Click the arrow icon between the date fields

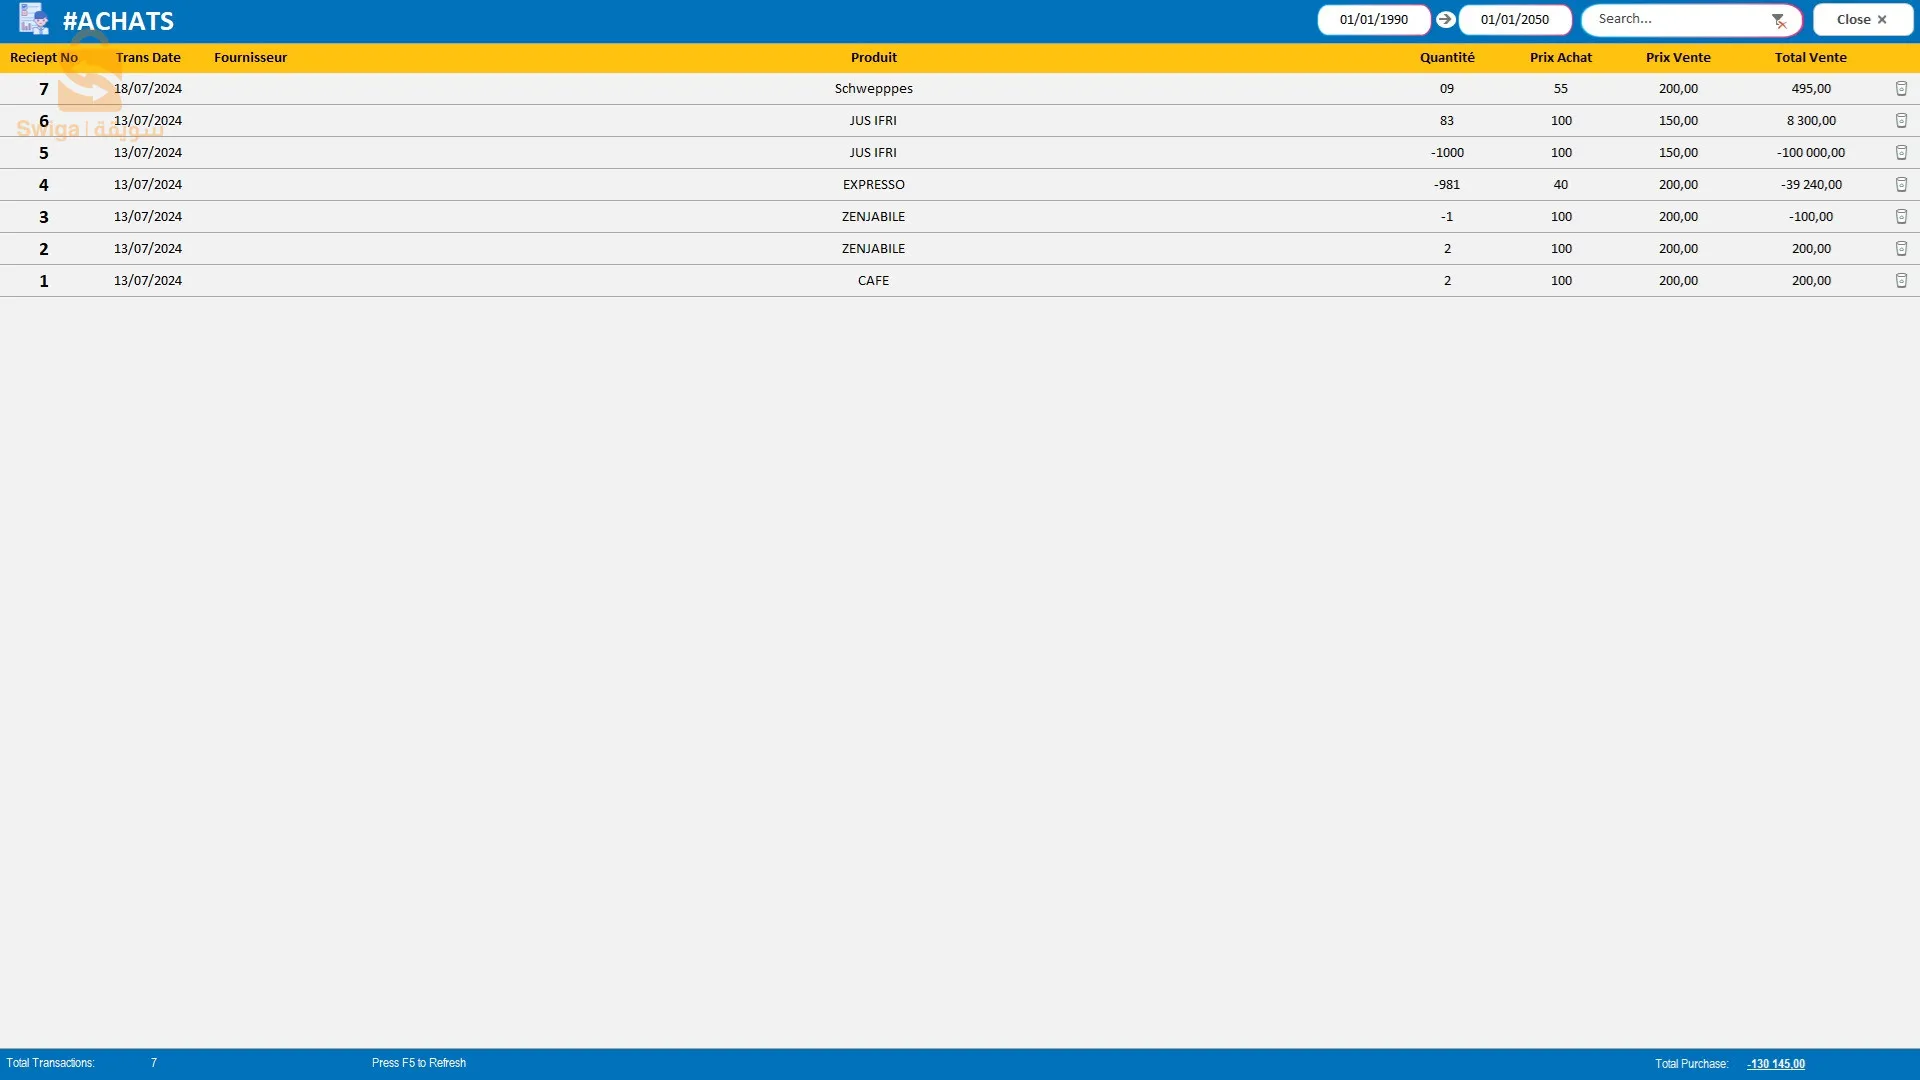click(x=1445, y=18)
